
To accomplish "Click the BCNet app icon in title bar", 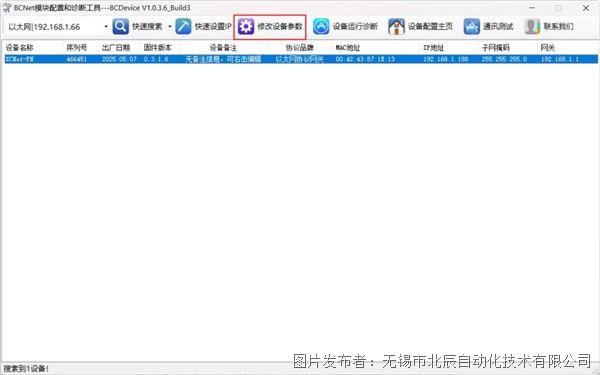I will point(7,8).
